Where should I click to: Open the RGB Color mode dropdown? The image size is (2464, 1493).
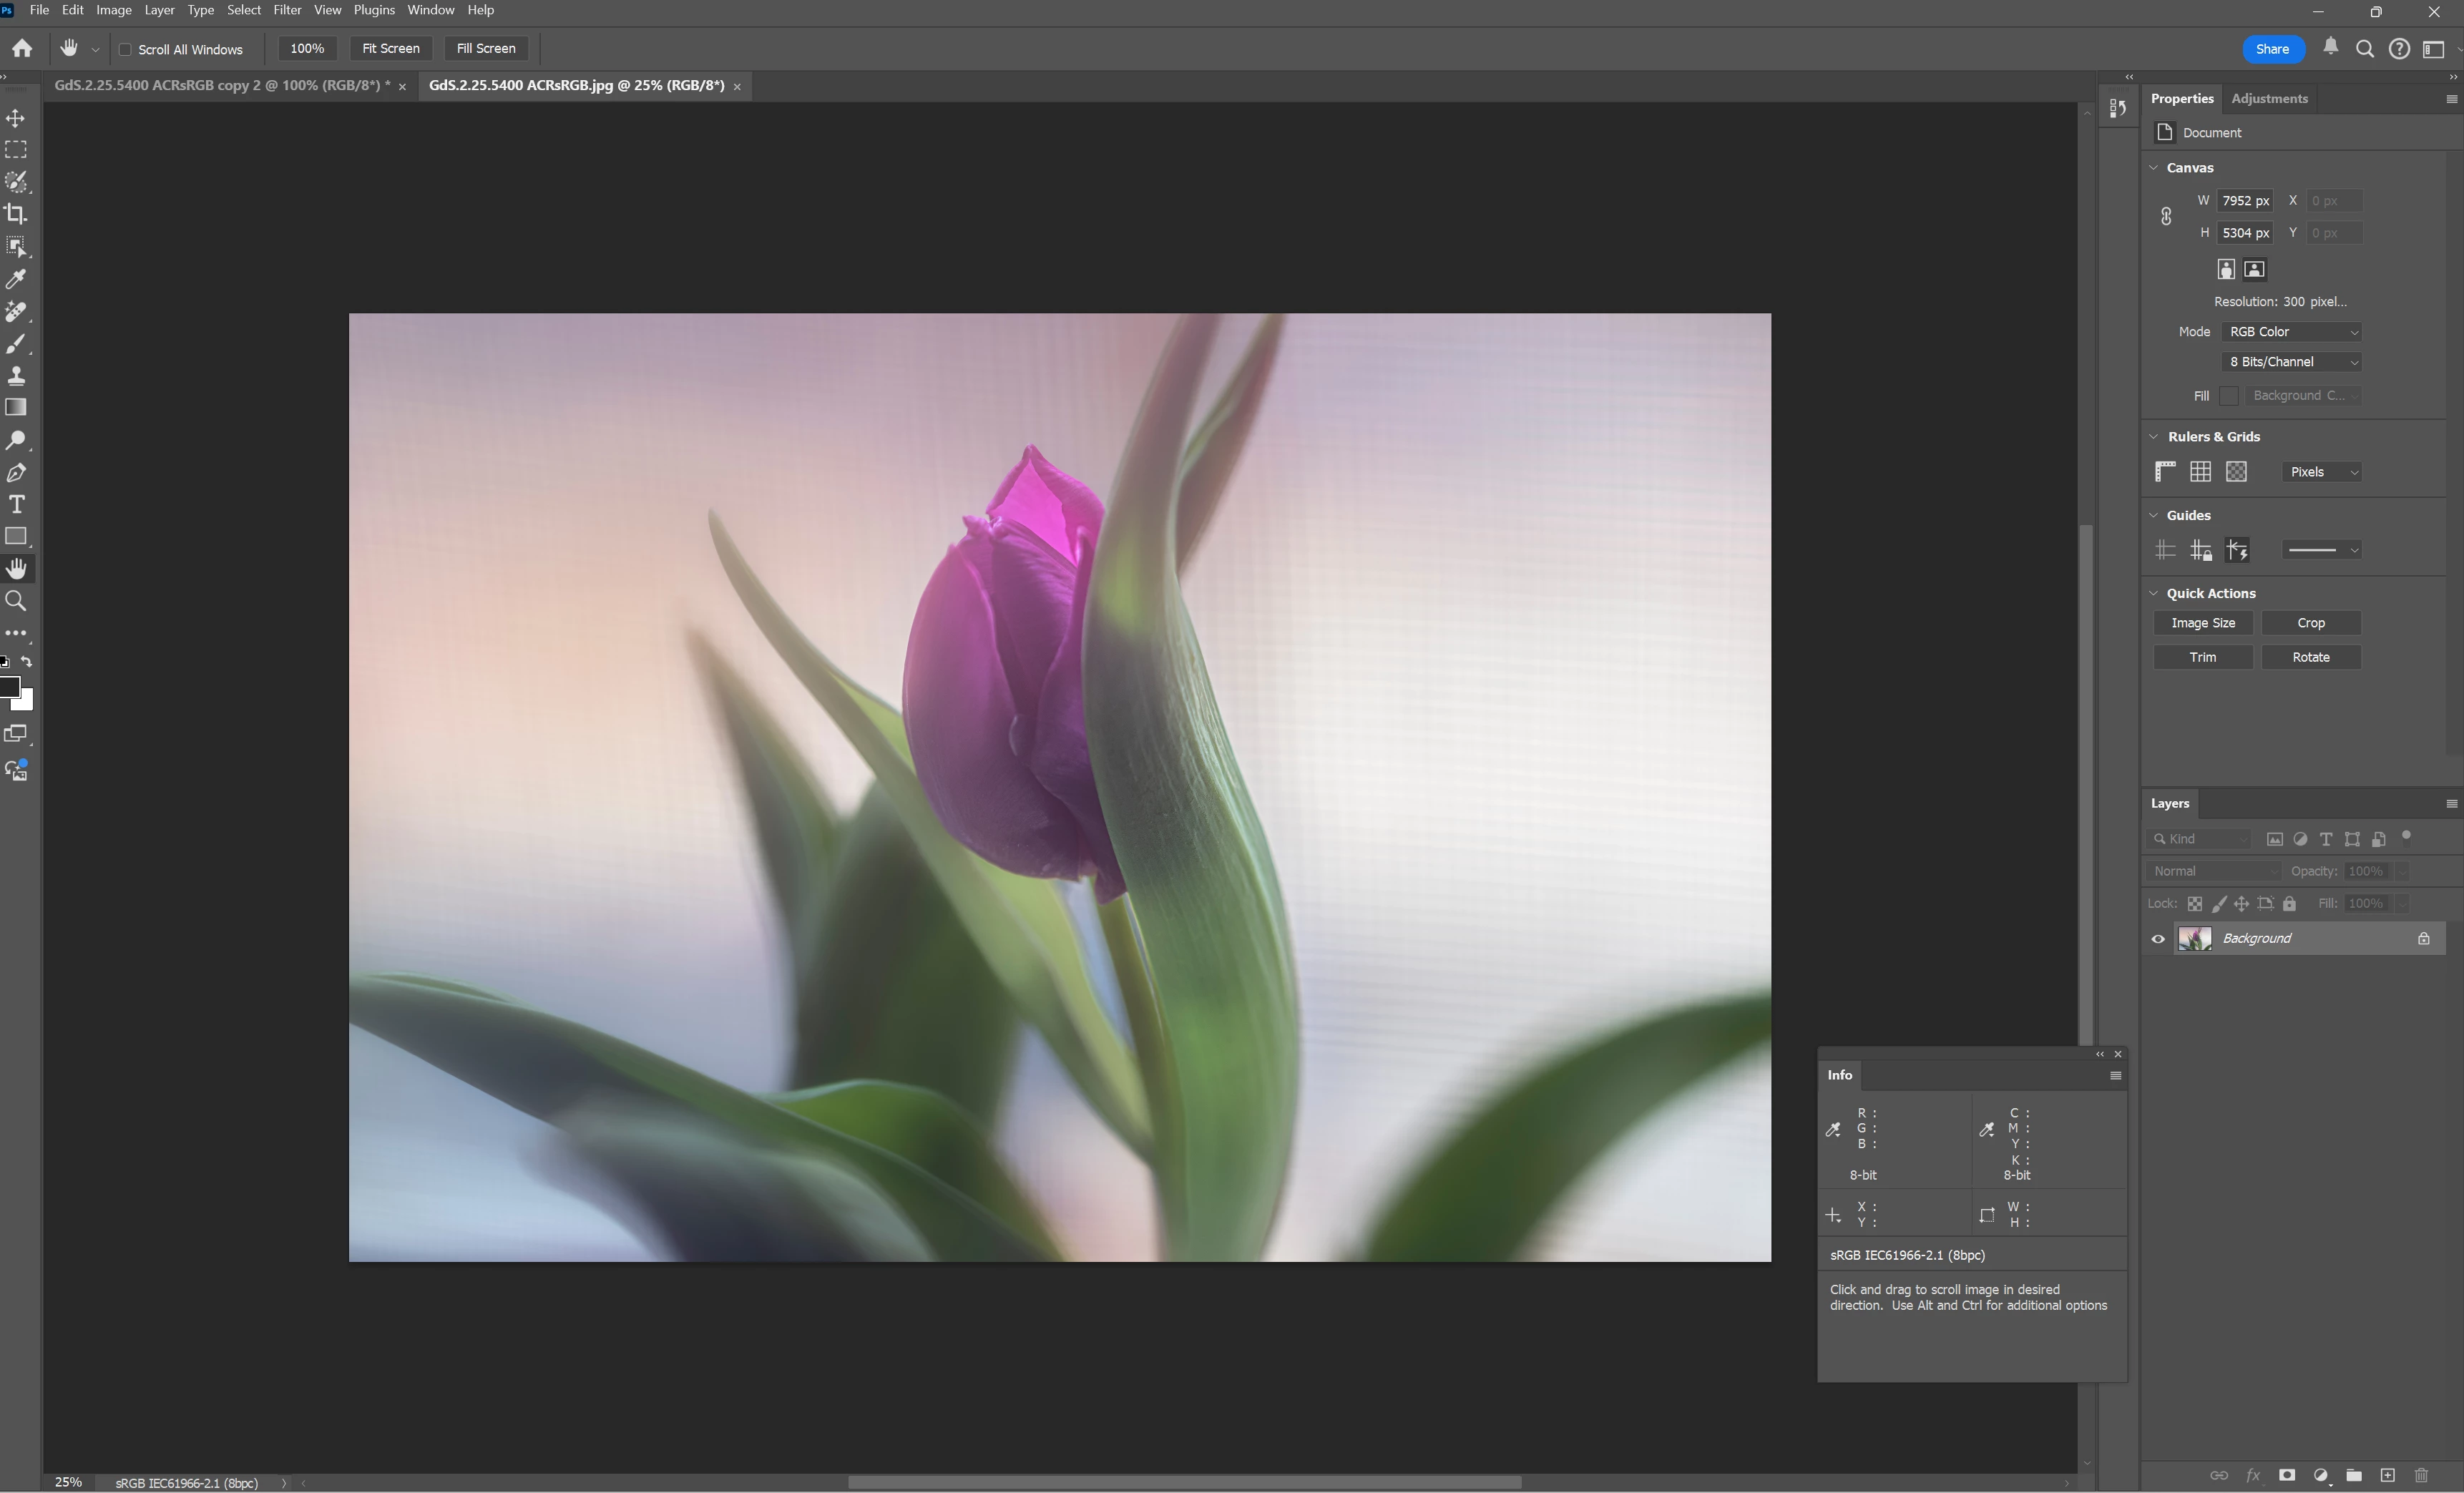pyautogui.click(x=2292, y=332)
